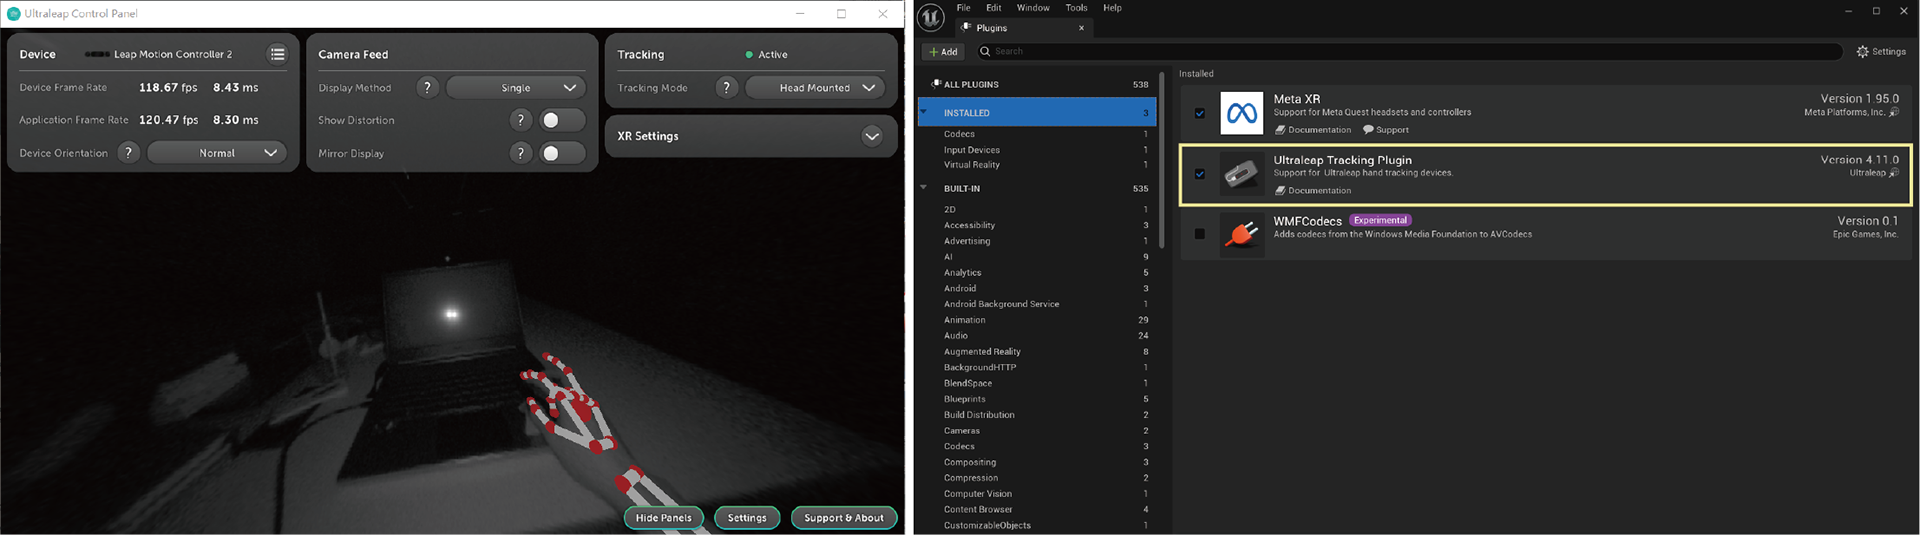Select the Computer Vision category
This screenshot has height=535, width=1920.
click(x=1037, y=494)
